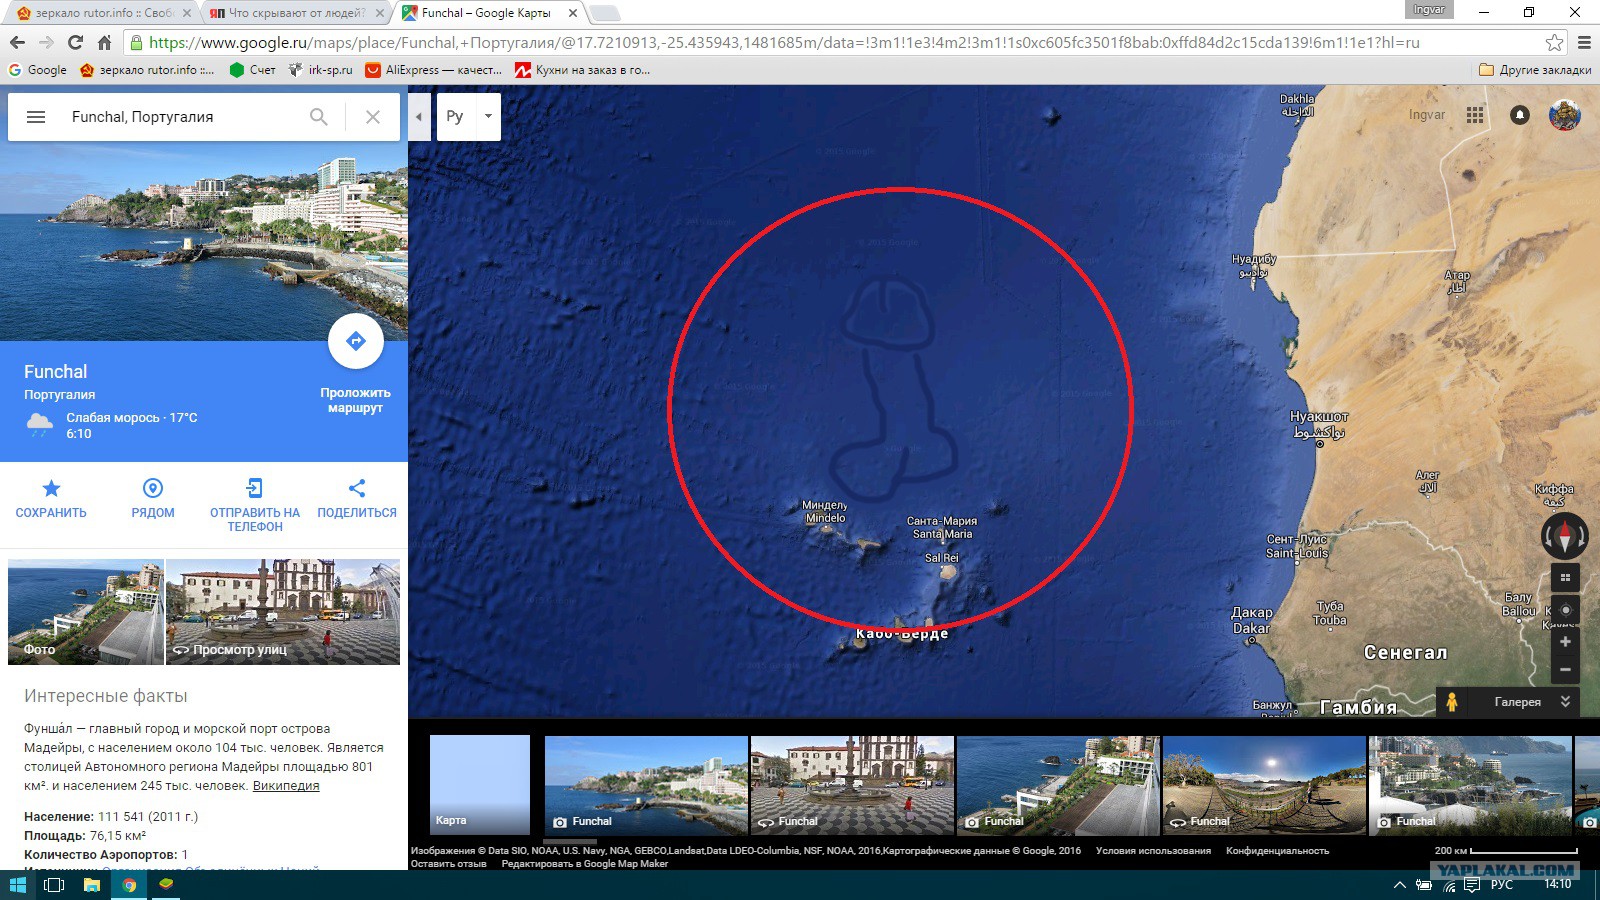The width and height of the screenshot is (1600, 900).
Task: Open the AliExpress bookmark
Action: tap(434, 70)
